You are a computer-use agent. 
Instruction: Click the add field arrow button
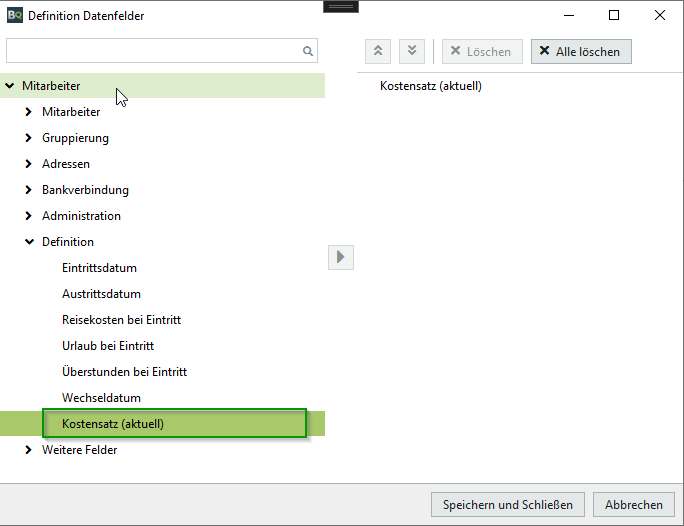(341, 257)
